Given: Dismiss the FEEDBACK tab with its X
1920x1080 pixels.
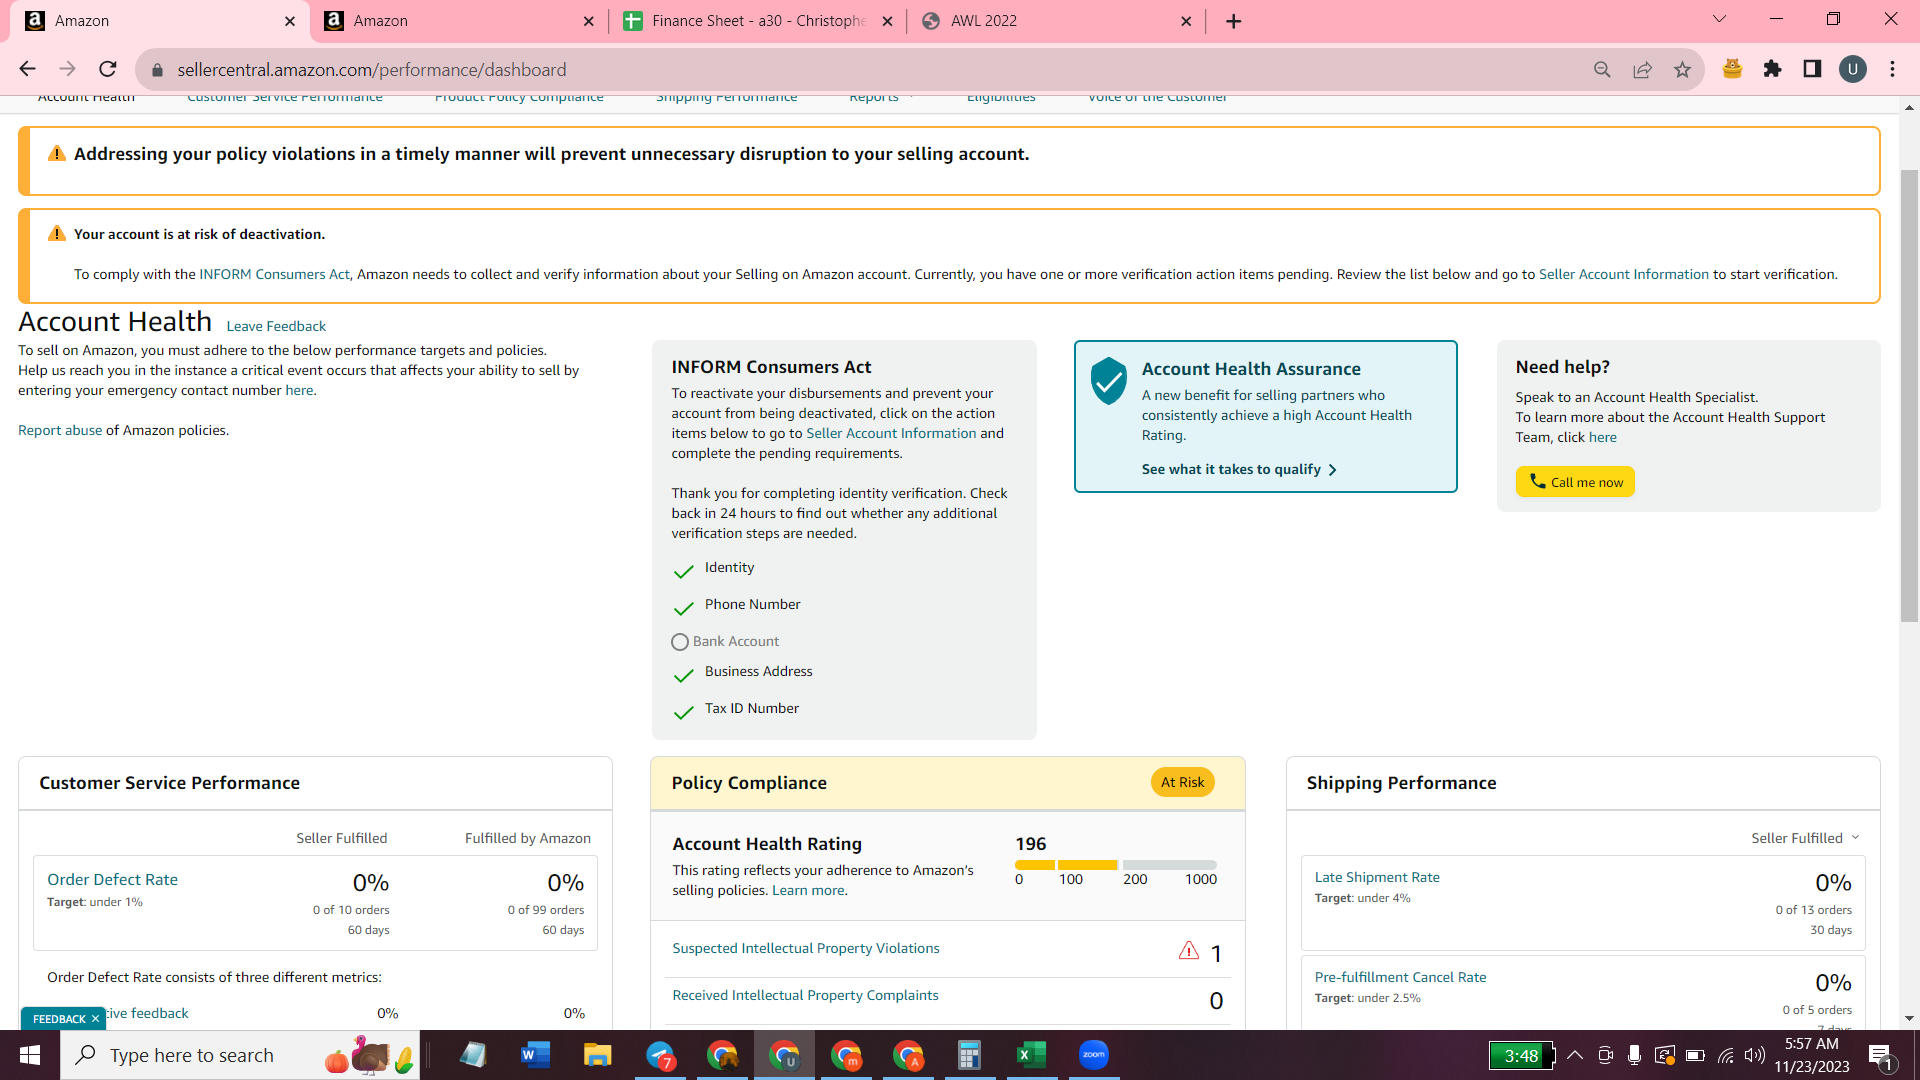Looking at the screenshot, I should click(x=95, y=1019).
